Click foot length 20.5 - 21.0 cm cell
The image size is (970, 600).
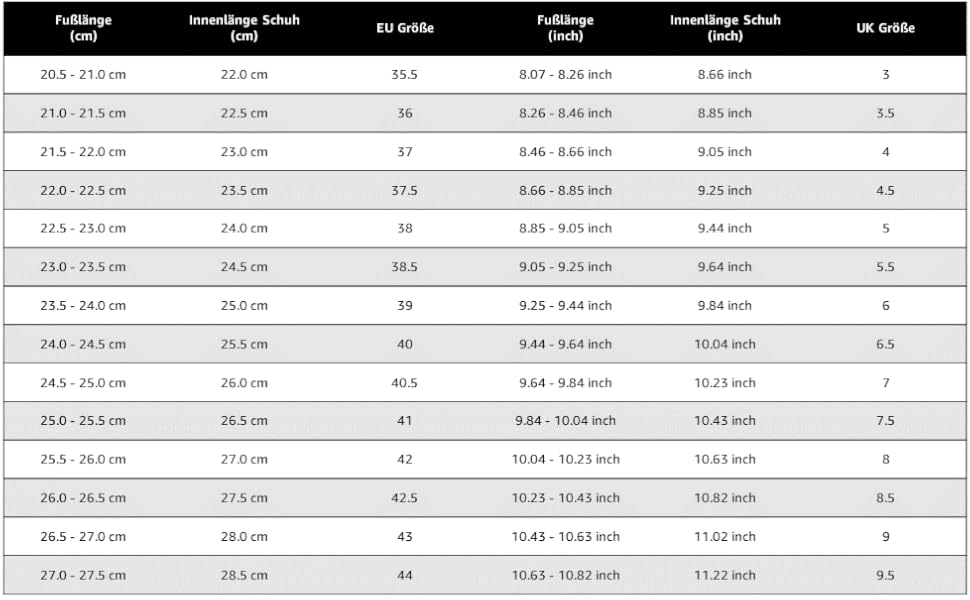(x=83, y=75)
